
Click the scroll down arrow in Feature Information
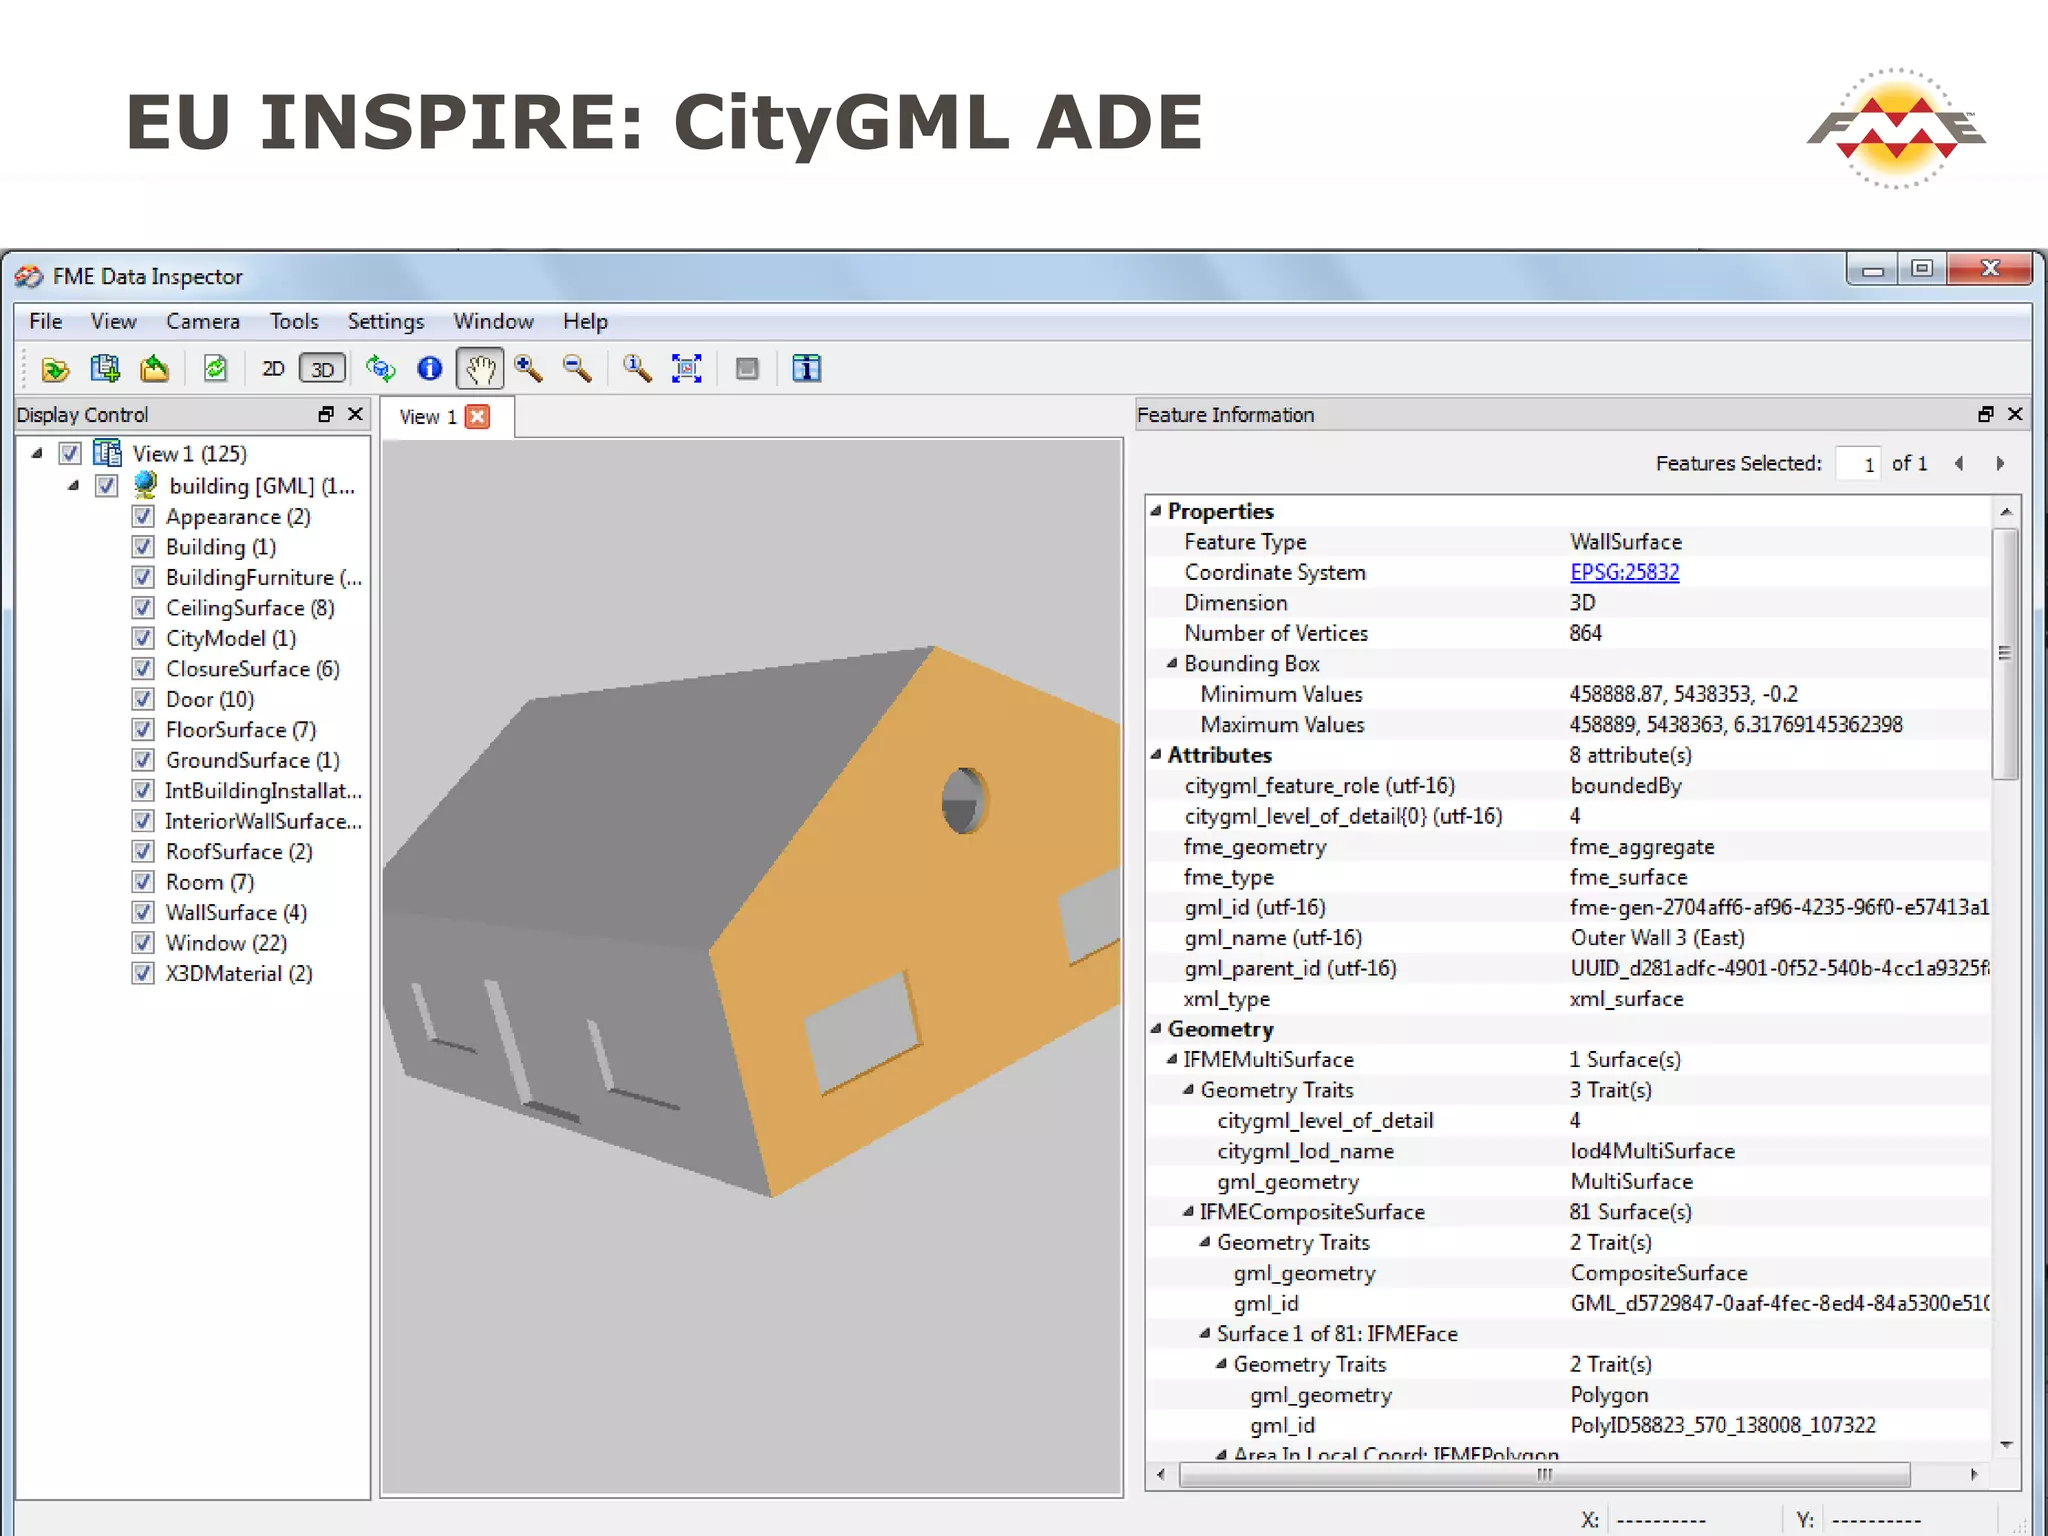point(2006,1445)
